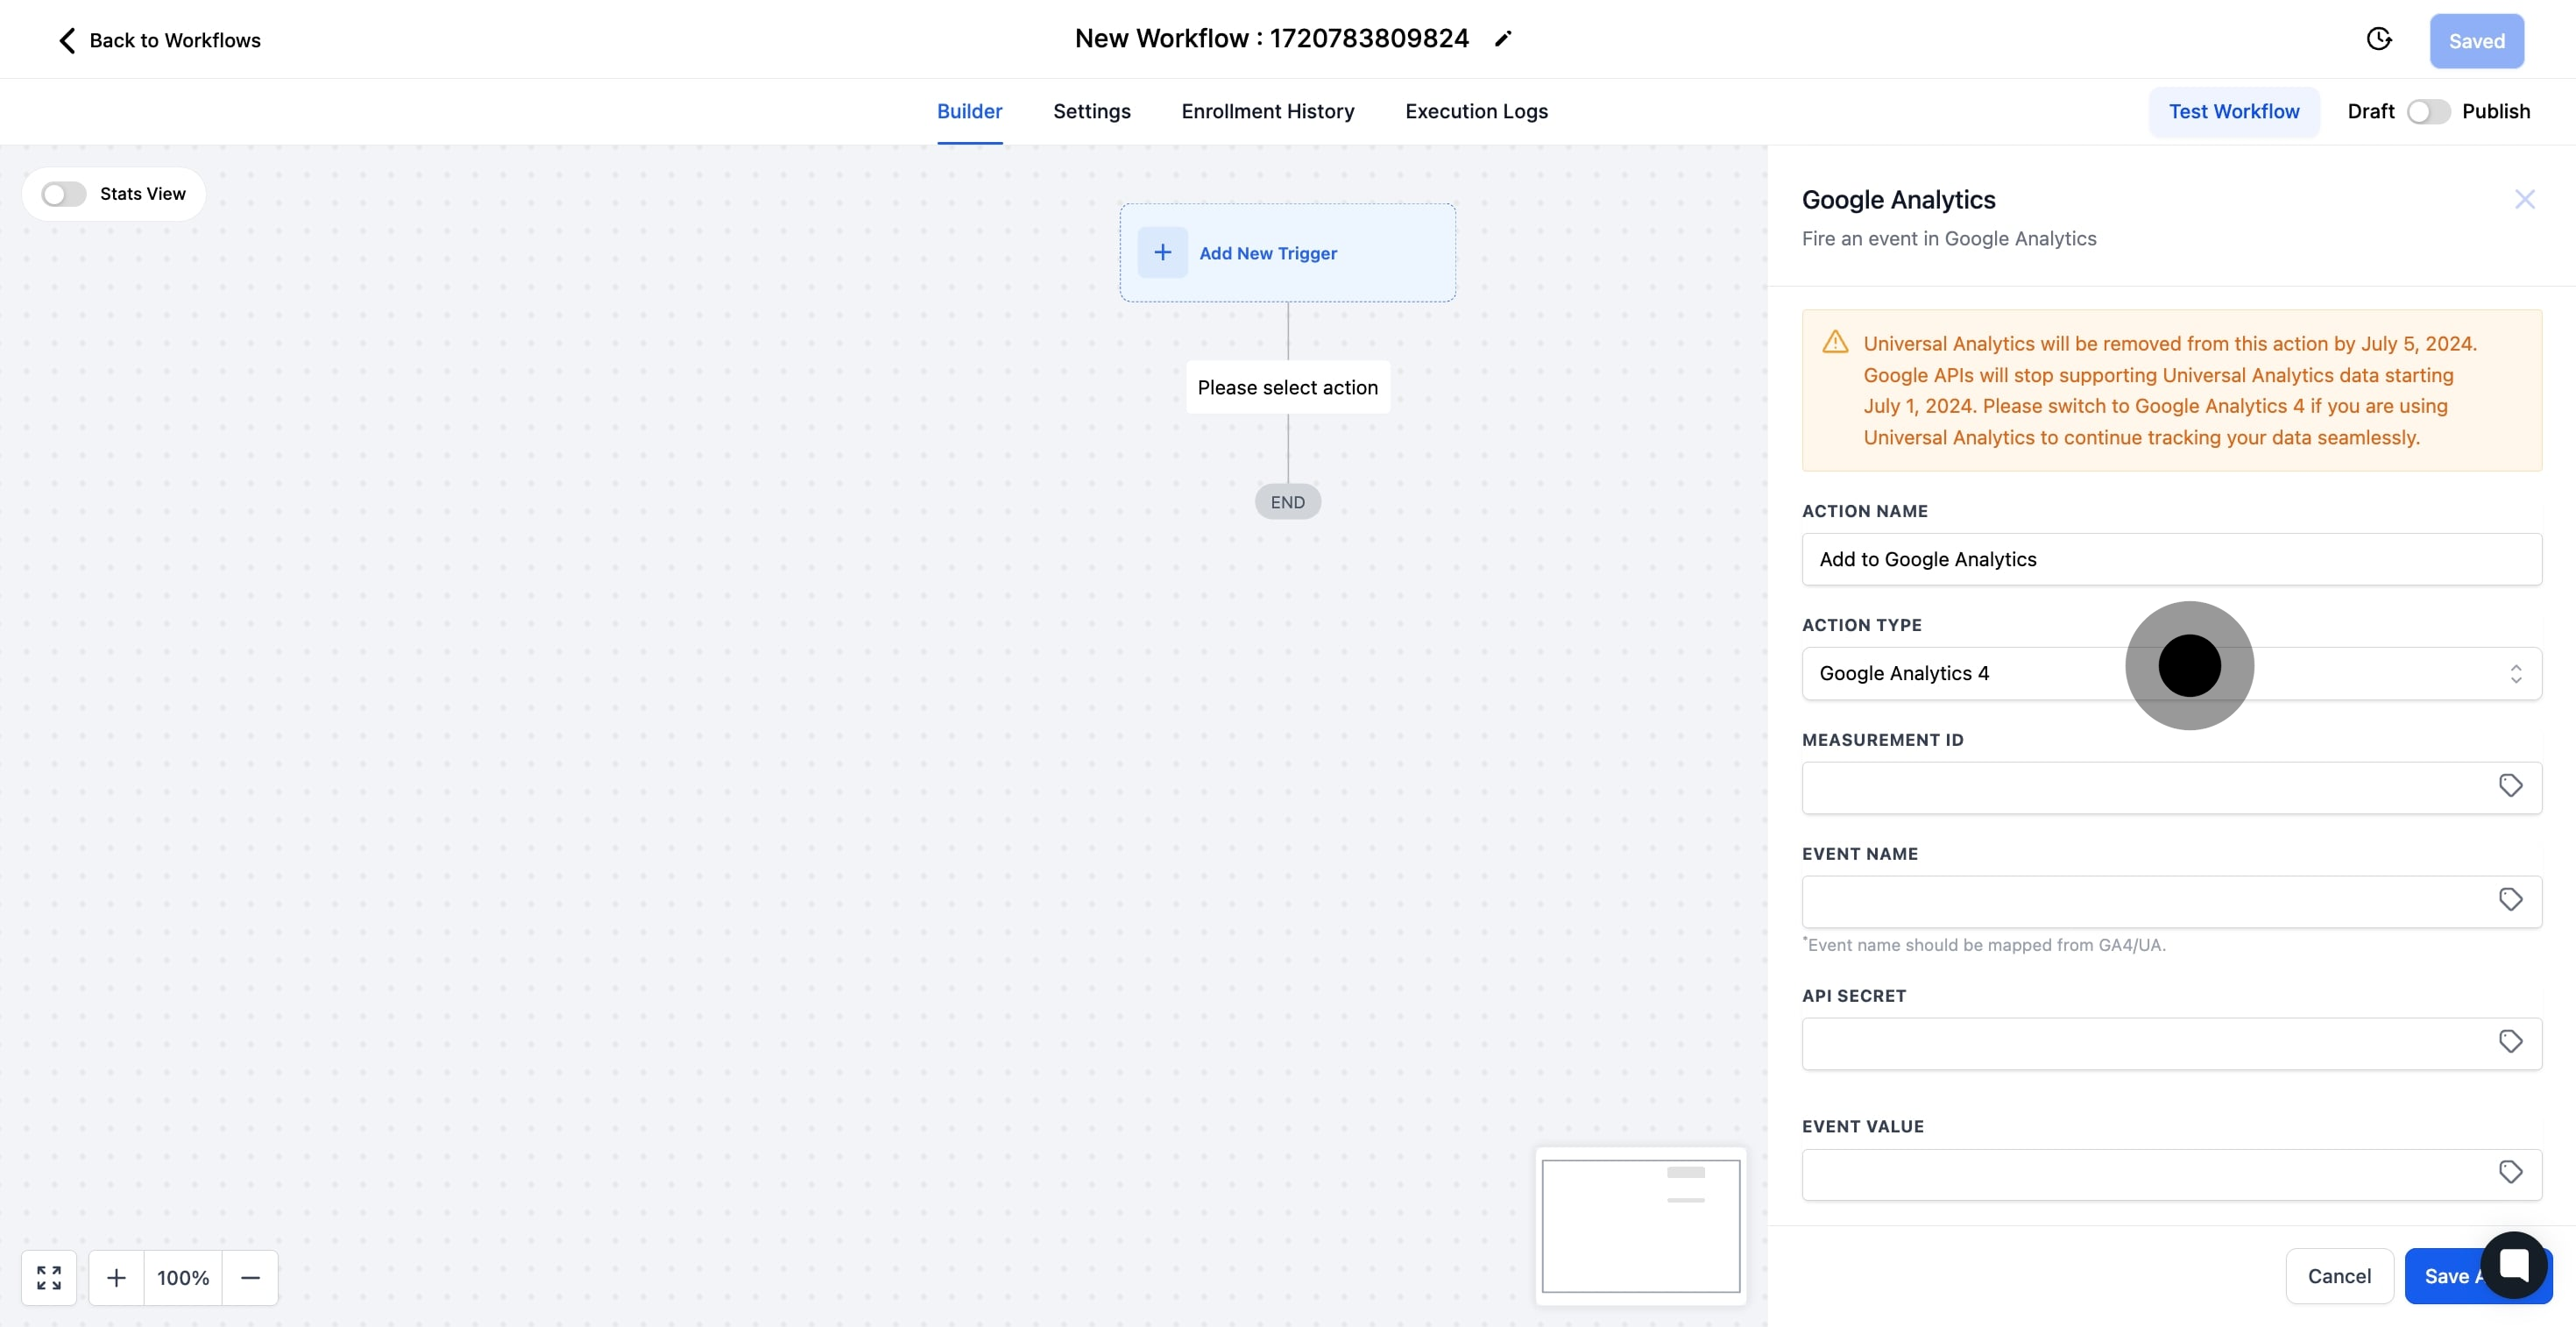Open version history clock icon

tap(2379, 39)
